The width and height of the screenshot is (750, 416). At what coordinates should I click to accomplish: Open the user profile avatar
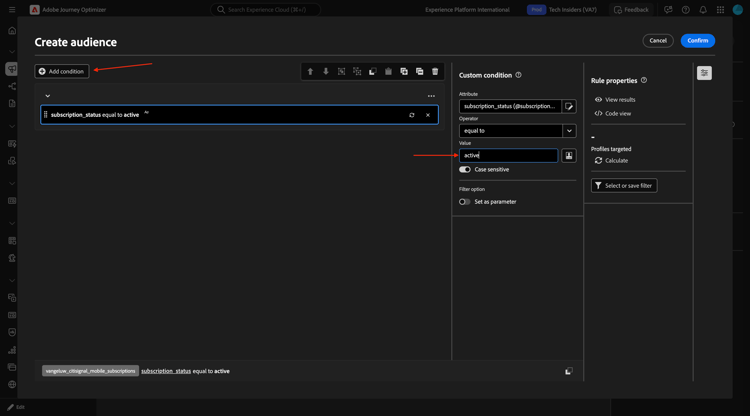tap(738, 10)
